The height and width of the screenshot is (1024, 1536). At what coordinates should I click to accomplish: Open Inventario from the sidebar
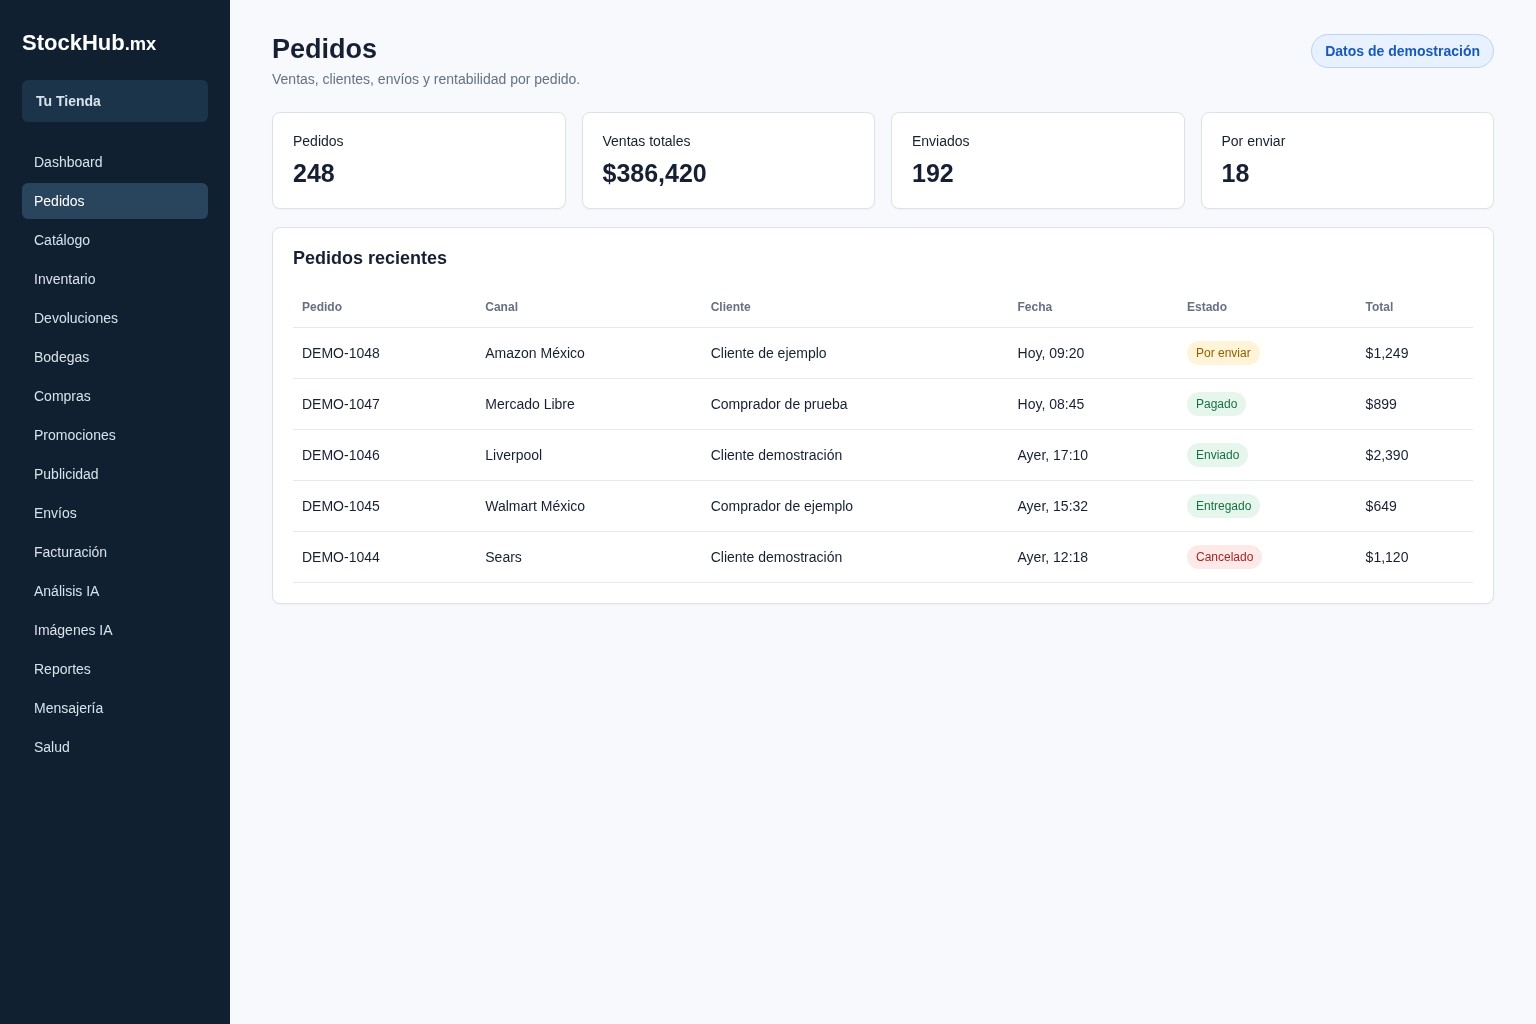coord(115,279)
